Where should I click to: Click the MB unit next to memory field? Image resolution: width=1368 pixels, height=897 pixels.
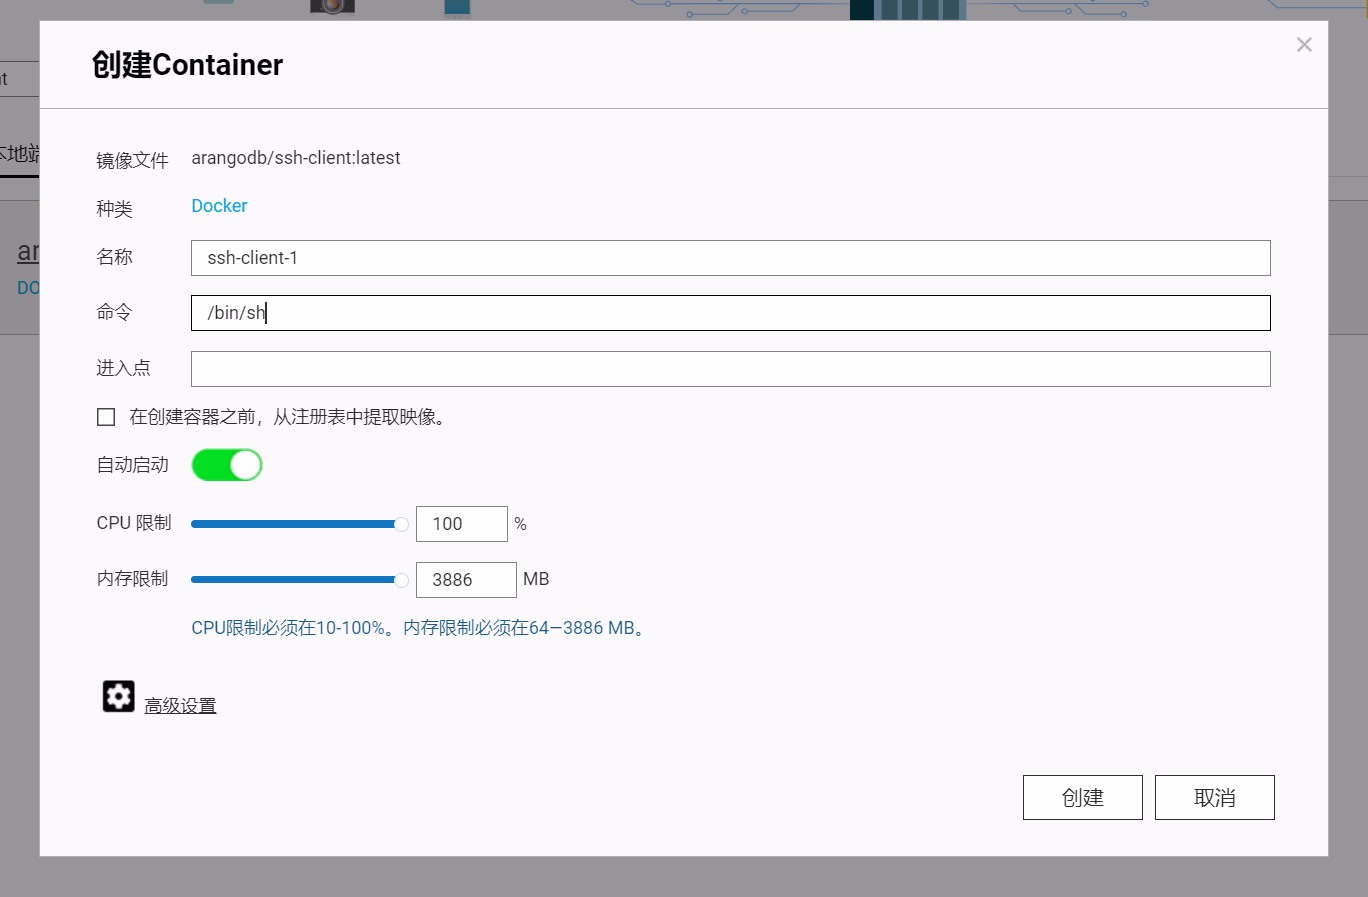coord(536,579)
